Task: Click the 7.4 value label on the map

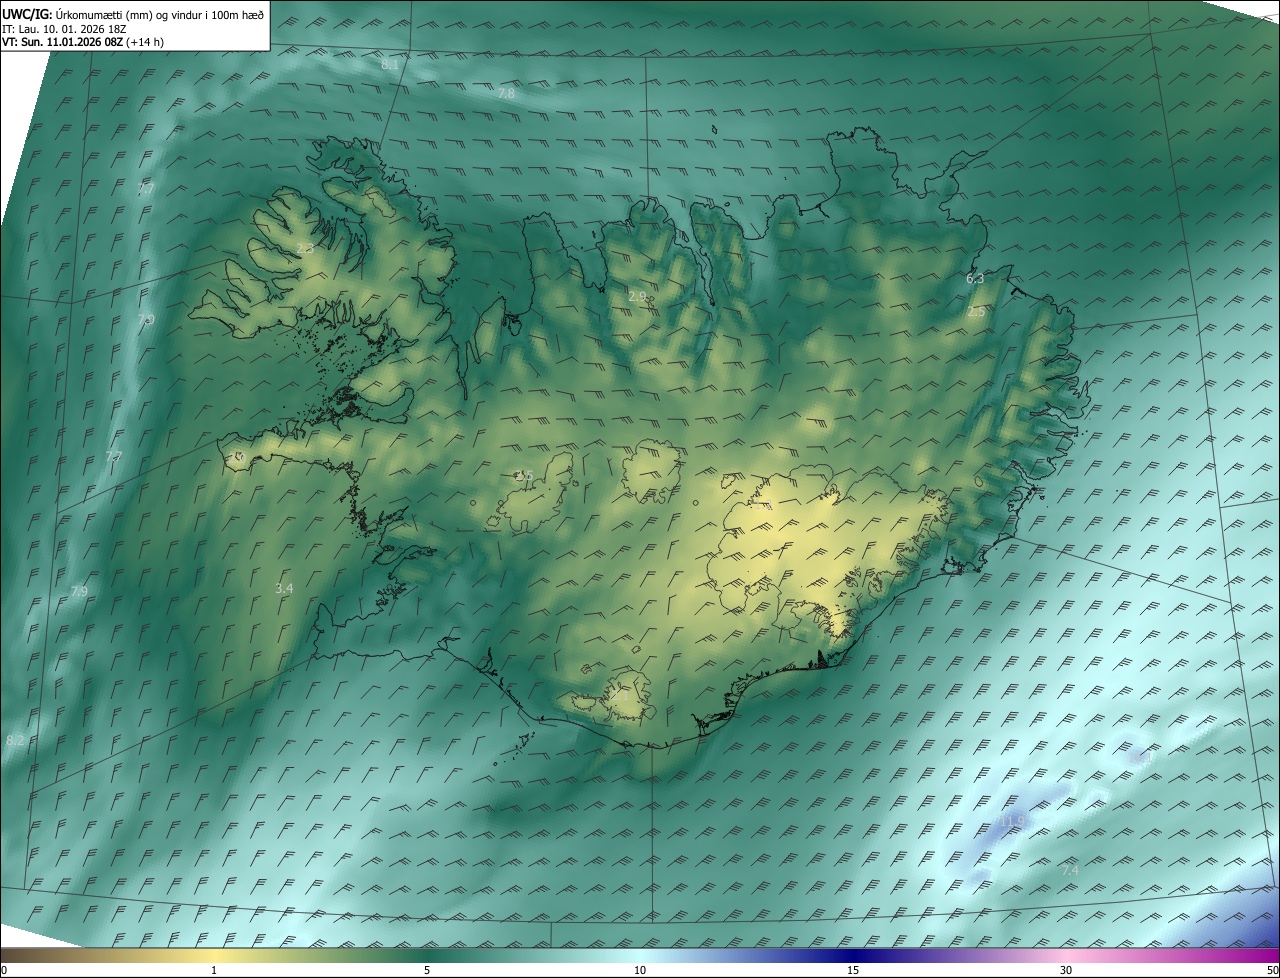Action: point(1070,871)
